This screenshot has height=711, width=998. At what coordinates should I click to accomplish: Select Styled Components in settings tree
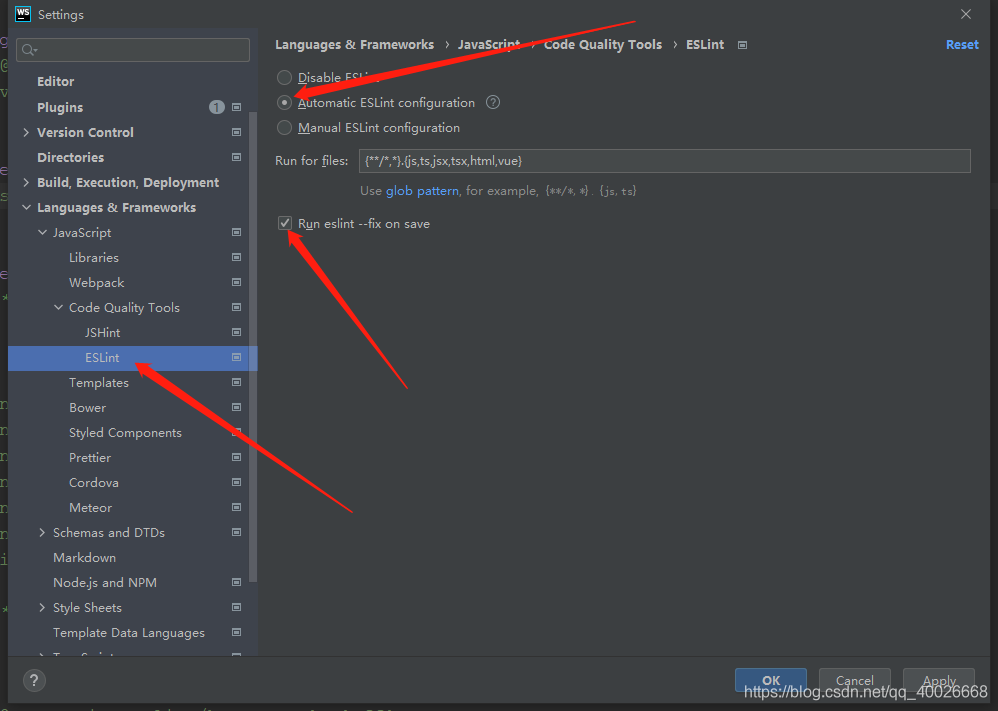click(125, 433)
